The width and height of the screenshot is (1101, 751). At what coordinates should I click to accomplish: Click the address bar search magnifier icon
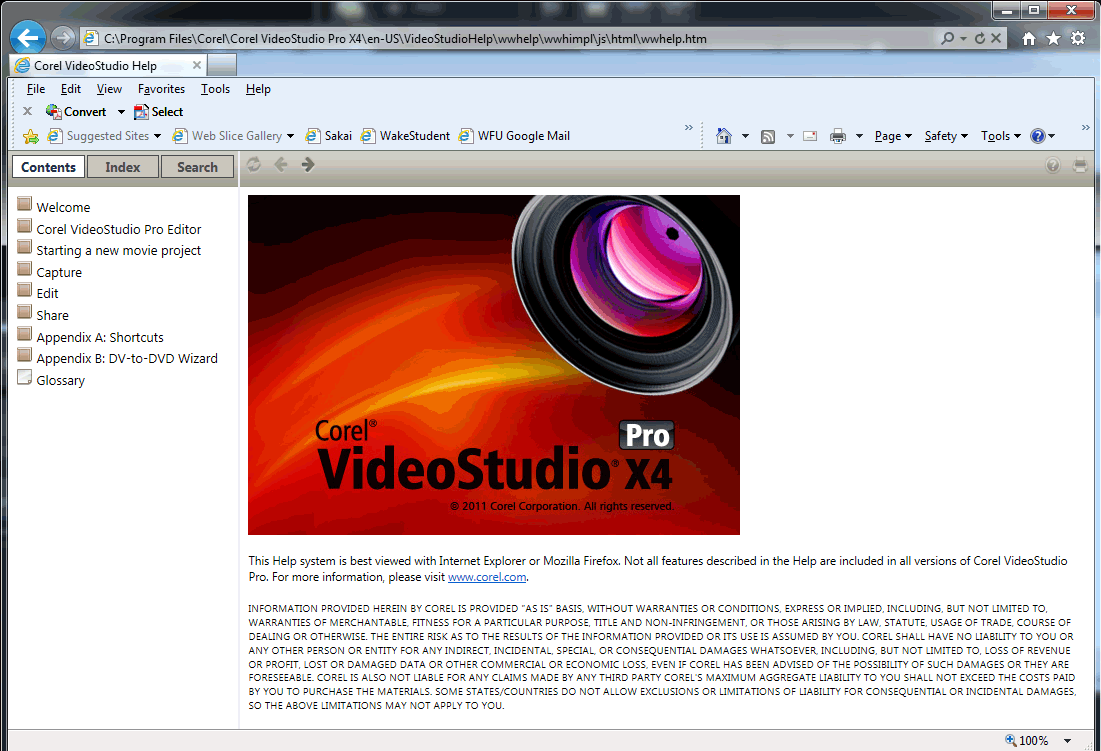[948, 38]
